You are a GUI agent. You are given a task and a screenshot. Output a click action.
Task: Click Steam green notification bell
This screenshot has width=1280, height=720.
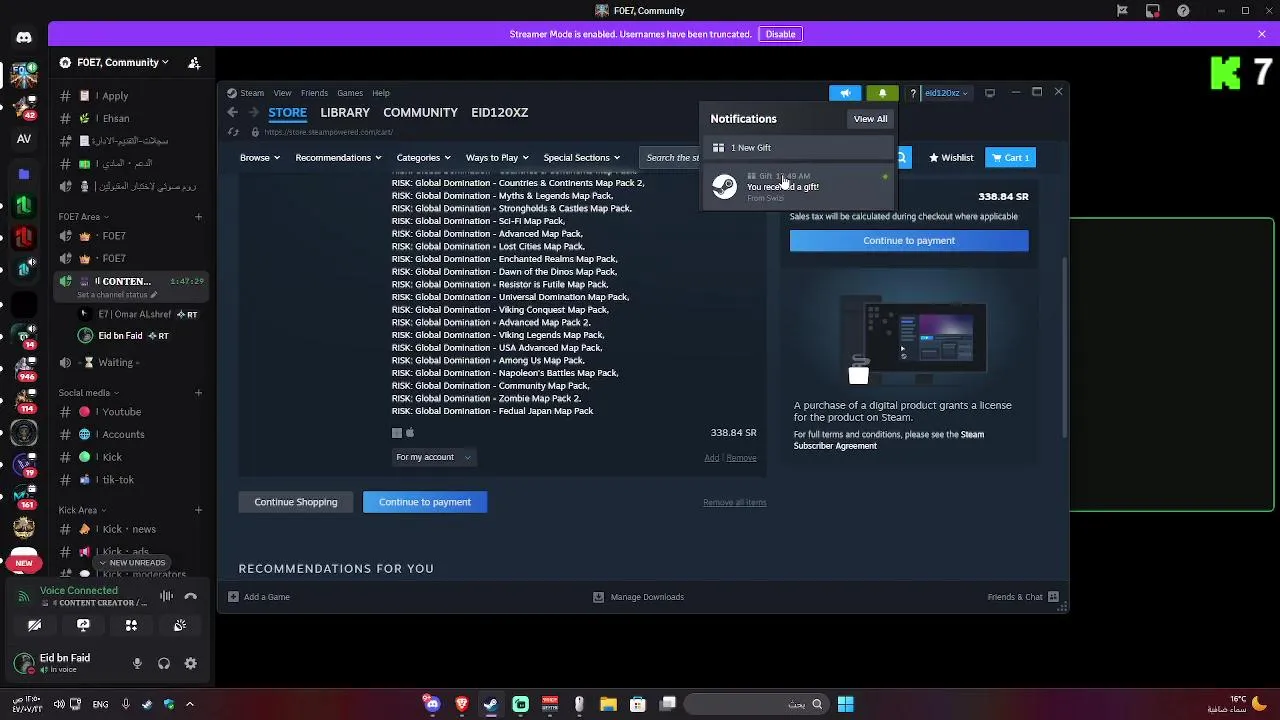(x=882, y=93)
